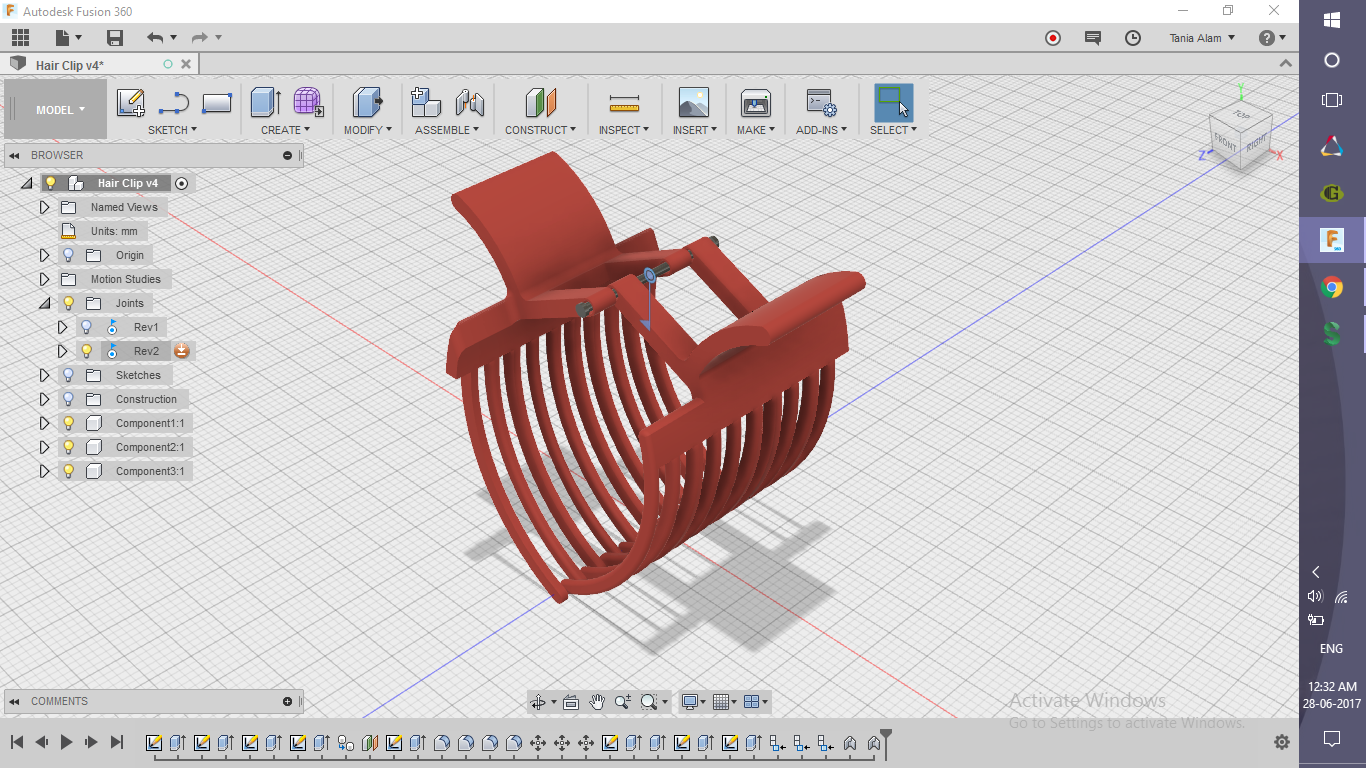Click the Pan hand navigation icon
Image resolution: width=1366 pixels, height=768 pixels.
pos(597,702)
